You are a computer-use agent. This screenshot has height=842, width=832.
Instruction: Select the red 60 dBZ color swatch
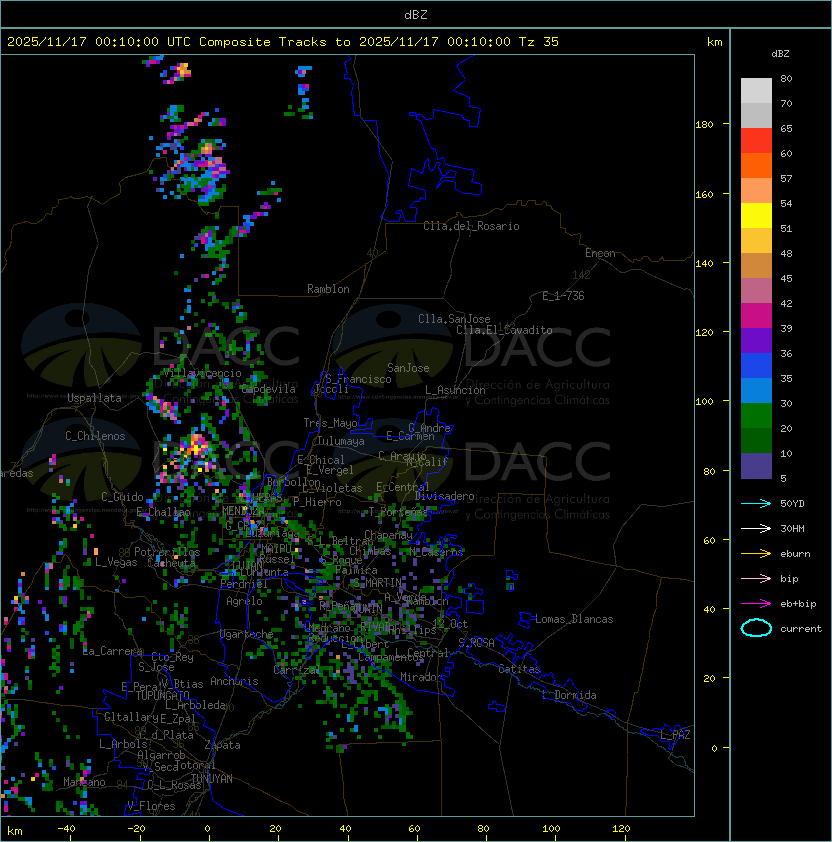pyautogui.click(x=756, y=141)
